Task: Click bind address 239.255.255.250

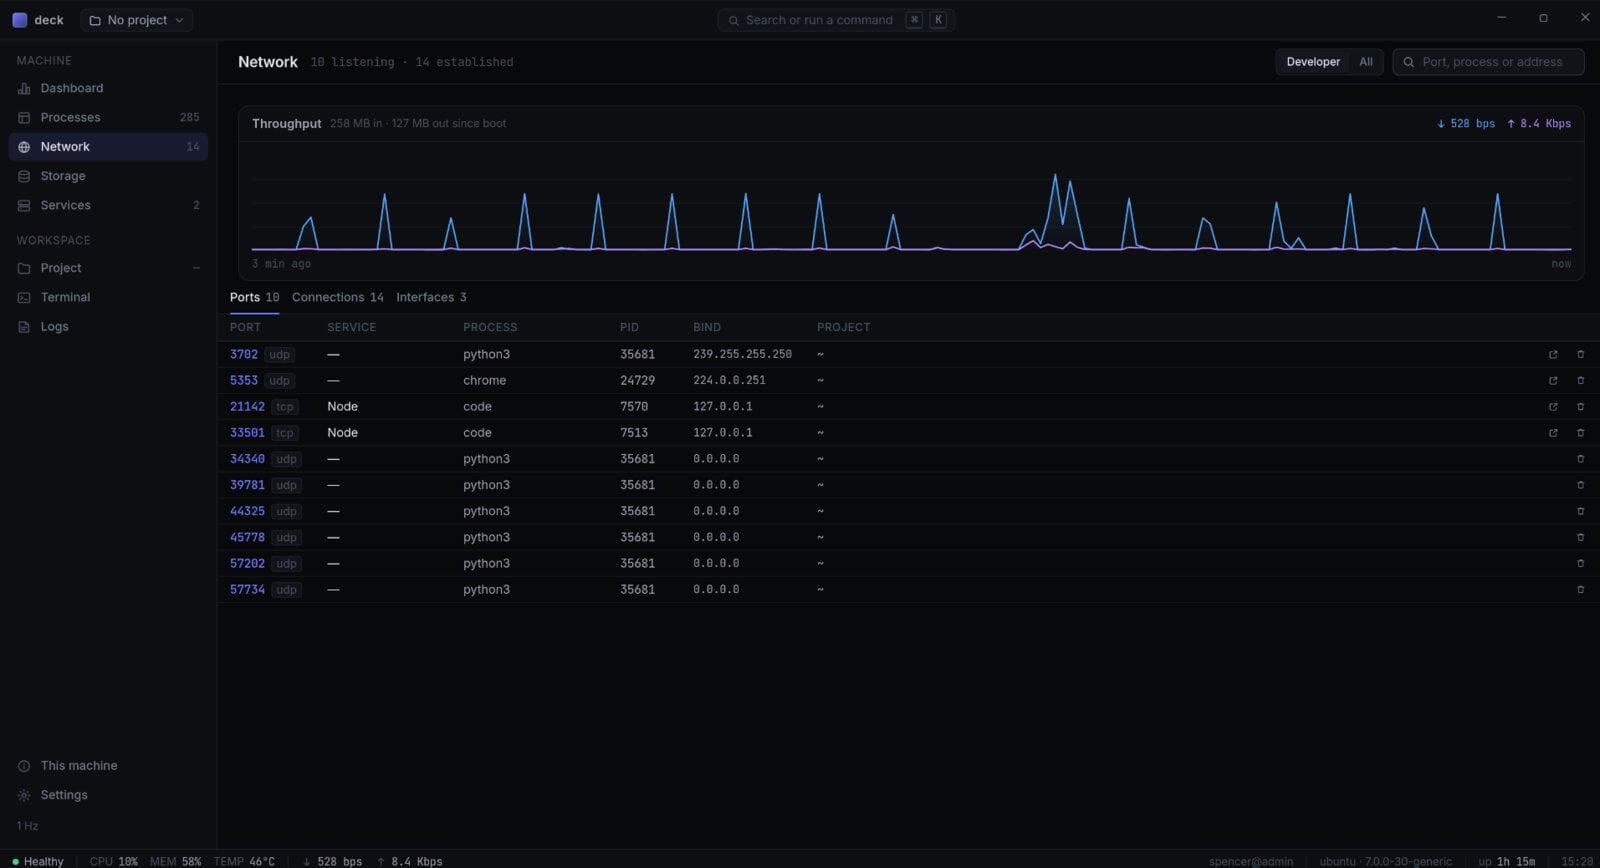Action: click(x=742, y=354)
